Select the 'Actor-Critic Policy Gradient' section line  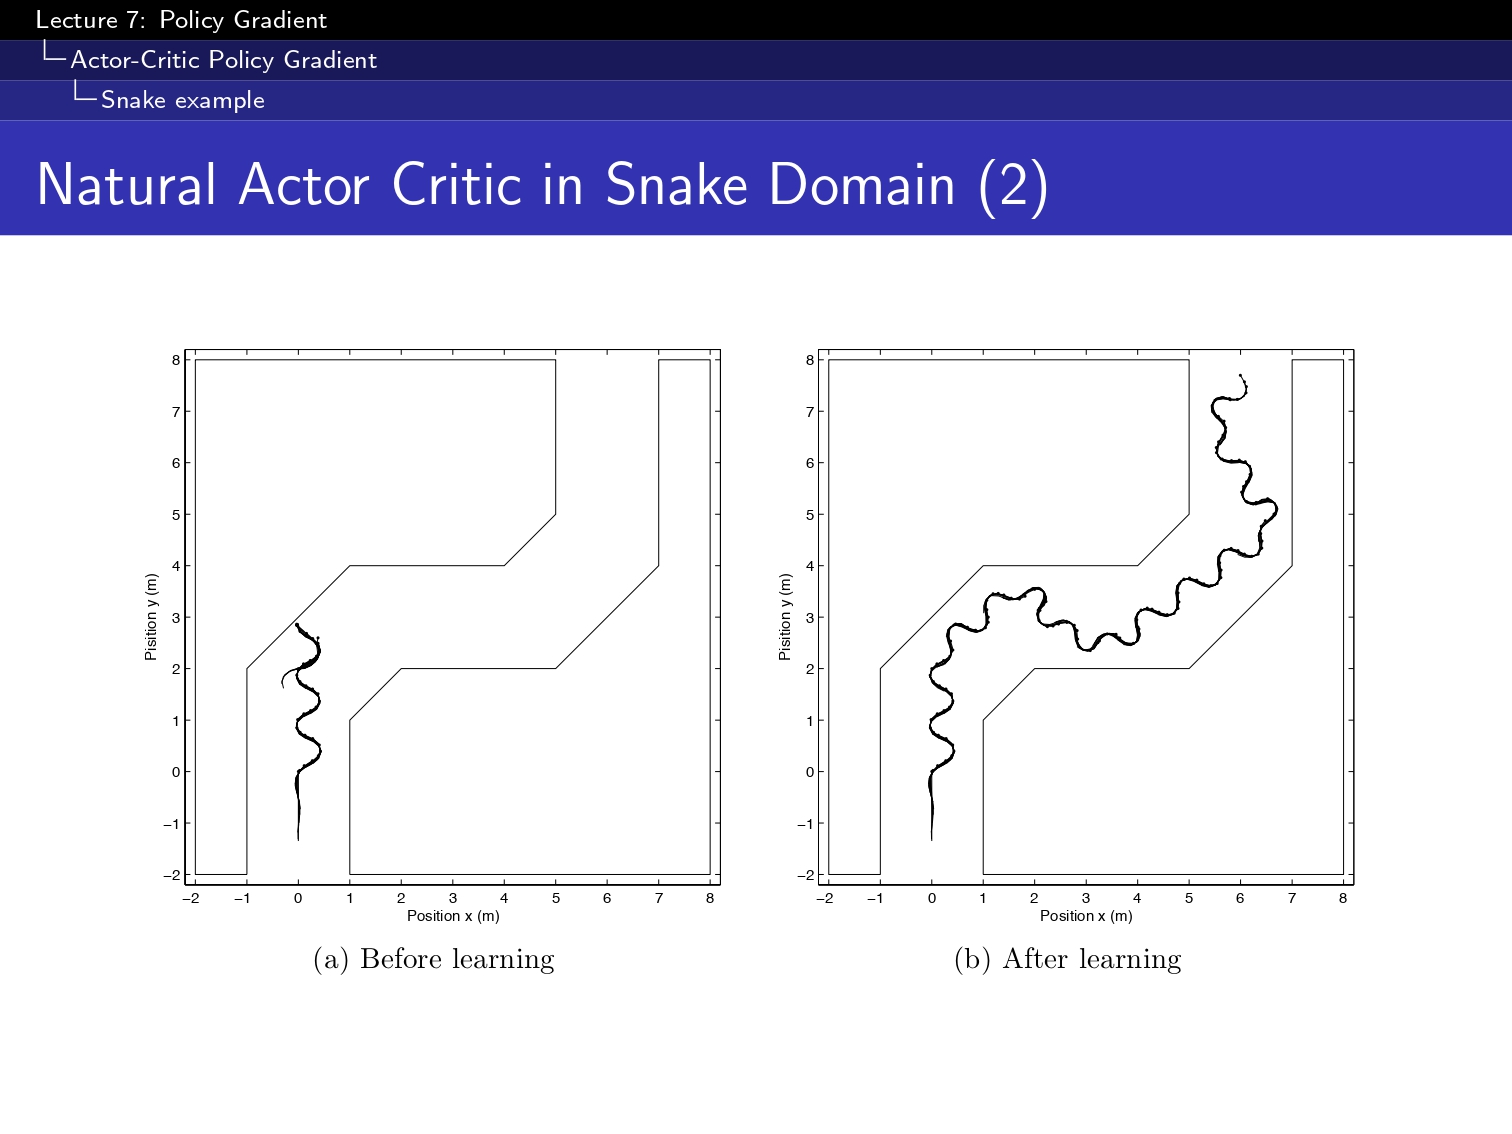tap(223, 60)
